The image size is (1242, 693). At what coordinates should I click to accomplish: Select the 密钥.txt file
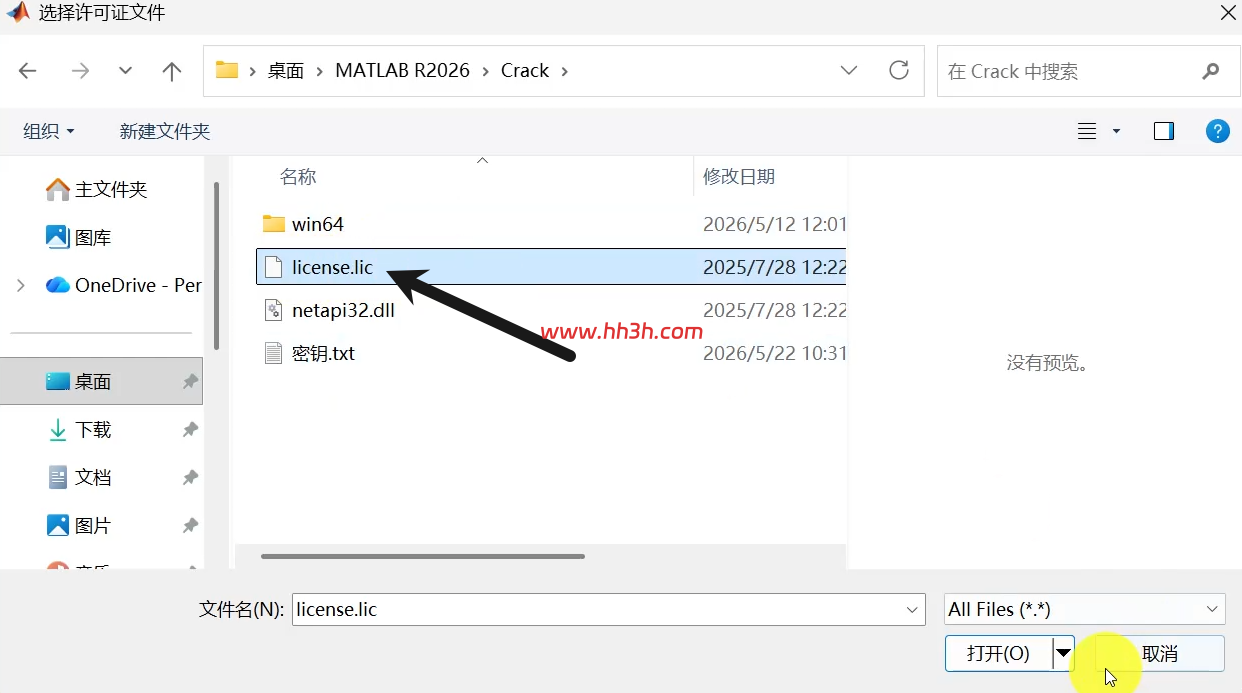click(x=551, y=353)
